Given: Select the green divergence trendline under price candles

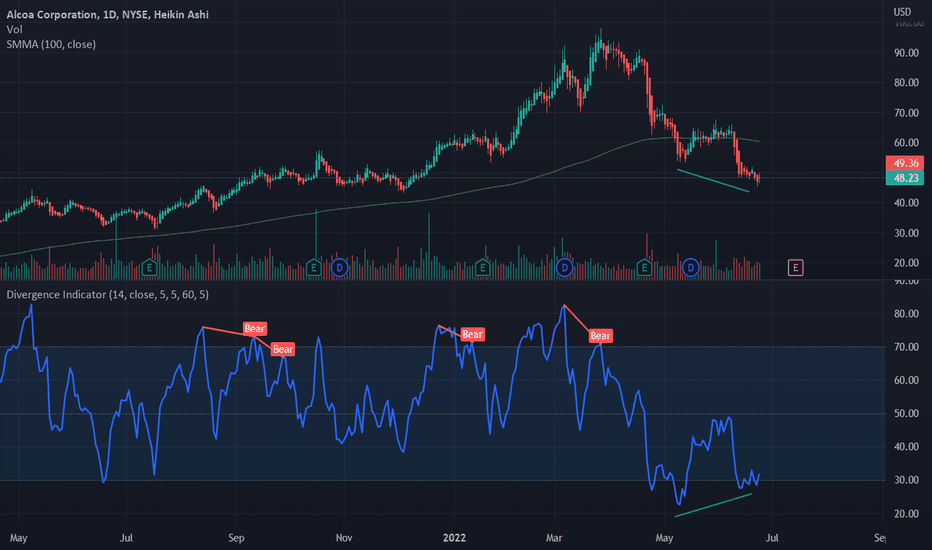Looking at the screenshot, I should (713, 181).
